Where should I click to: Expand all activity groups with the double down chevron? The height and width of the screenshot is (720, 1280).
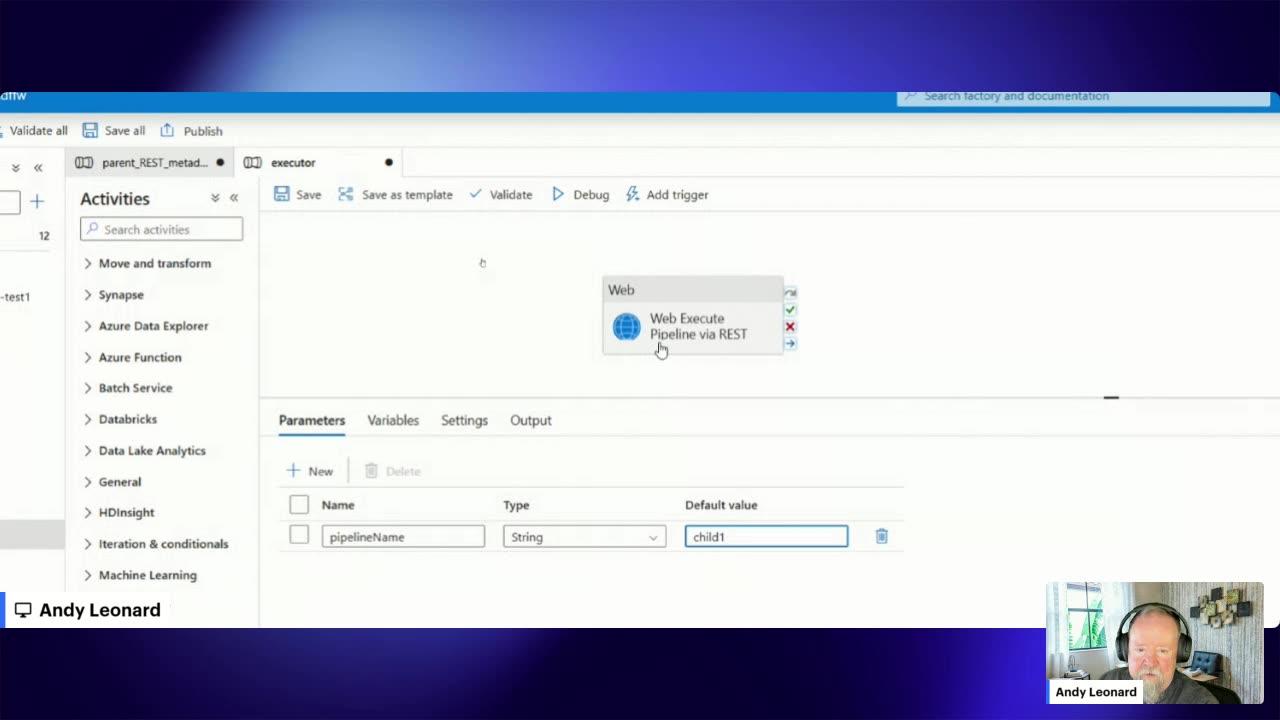pyautogui.click(x=215, y=198)
